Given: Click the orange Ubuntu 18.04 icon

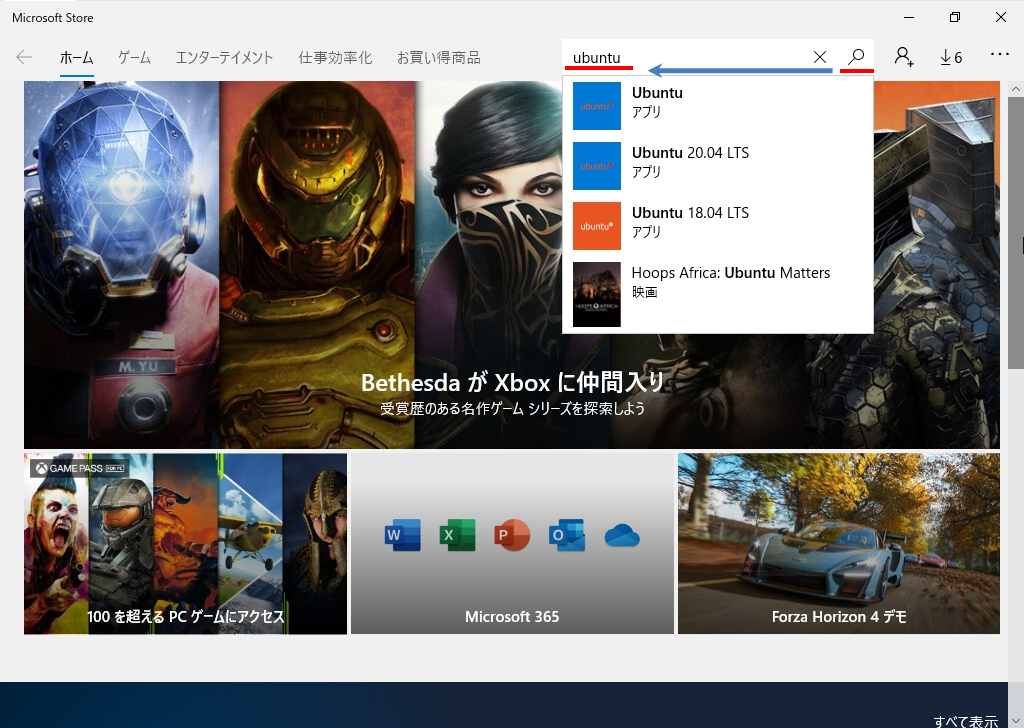Looking at the screenshot, I should coord(597,226).
